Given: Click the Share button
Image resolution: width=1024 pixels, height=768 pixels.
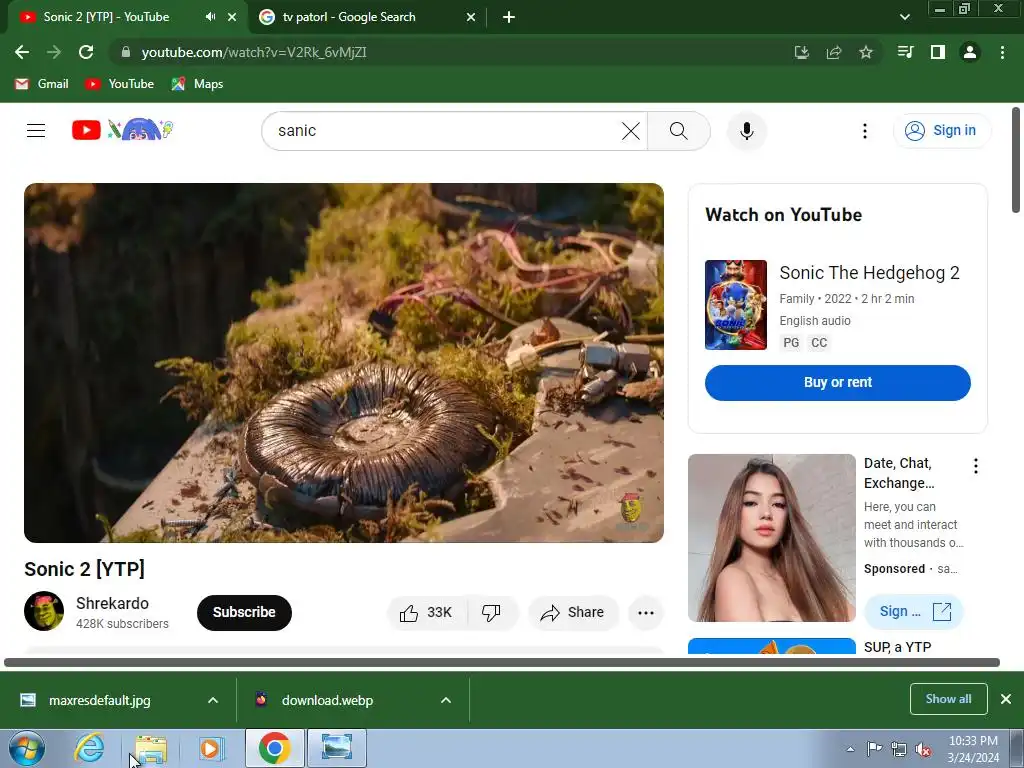Looking at the screenshot, I should coord(573,613).
